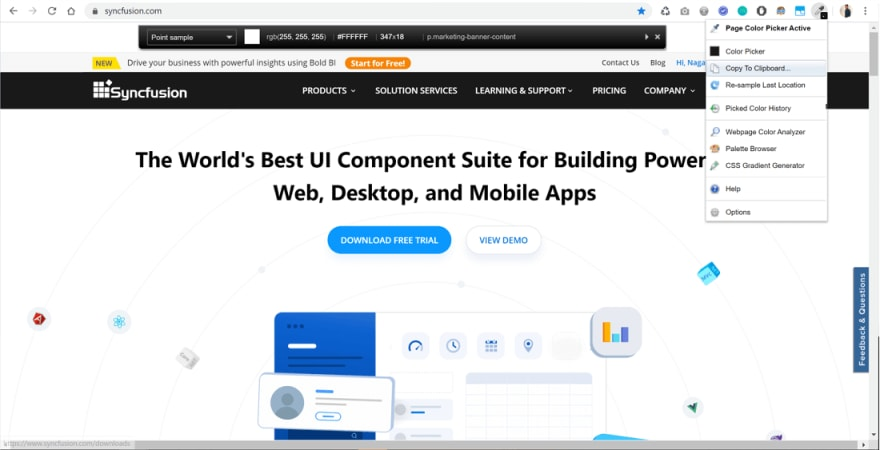Open the Feedback & Questions side tab

(861, 320)
